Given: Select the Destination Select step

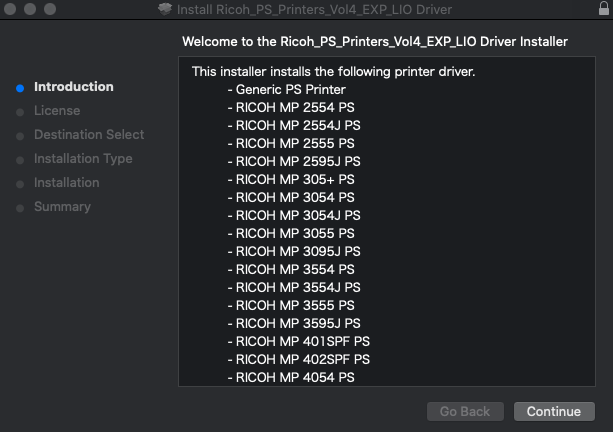Looking at the screenshot, I should pos(89,134).
